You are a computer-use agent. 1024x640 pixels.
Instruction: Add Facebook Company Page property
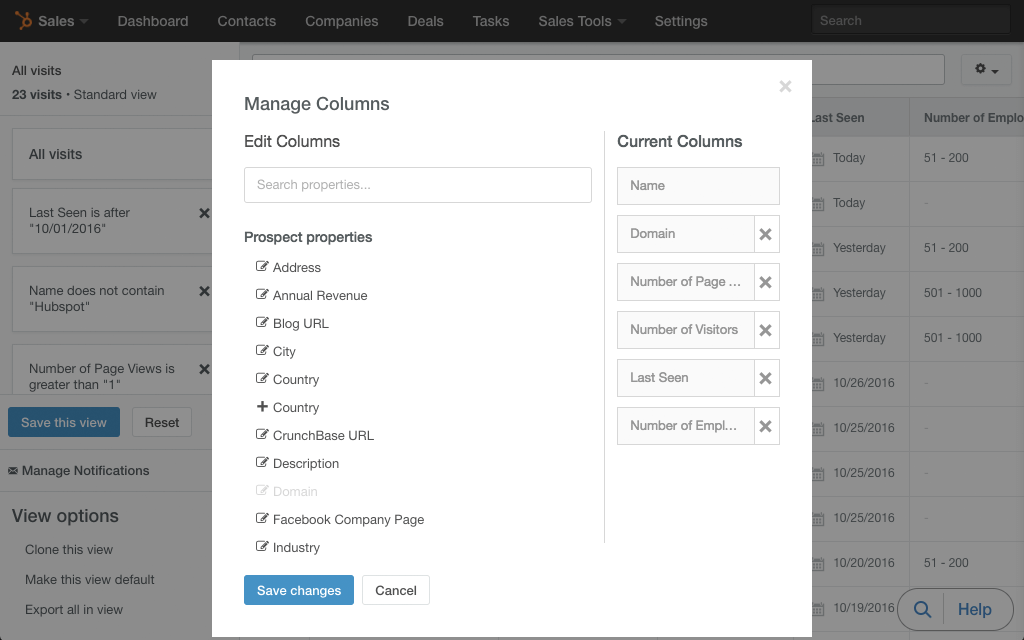click(x=348, y=520)
